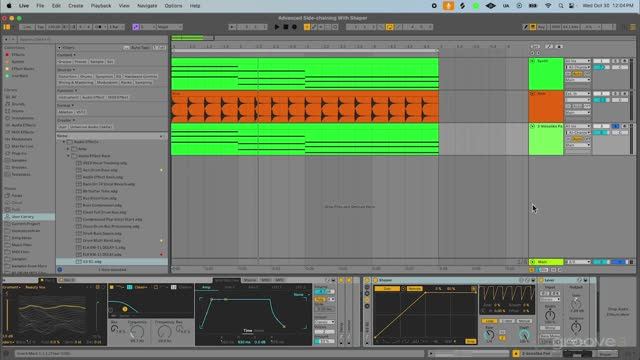
Task: Click the Distortion filter tag
Action: [x=67, y=76]
